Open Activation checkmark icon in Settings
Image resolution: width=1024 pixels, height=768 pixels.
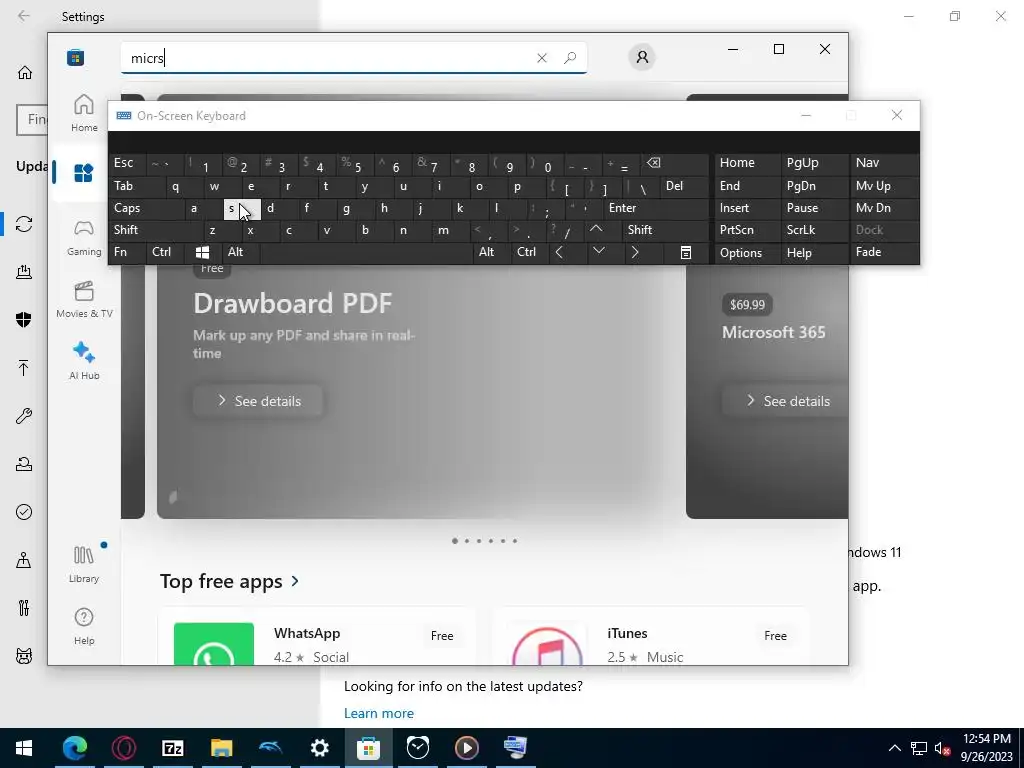click(24, 512)
